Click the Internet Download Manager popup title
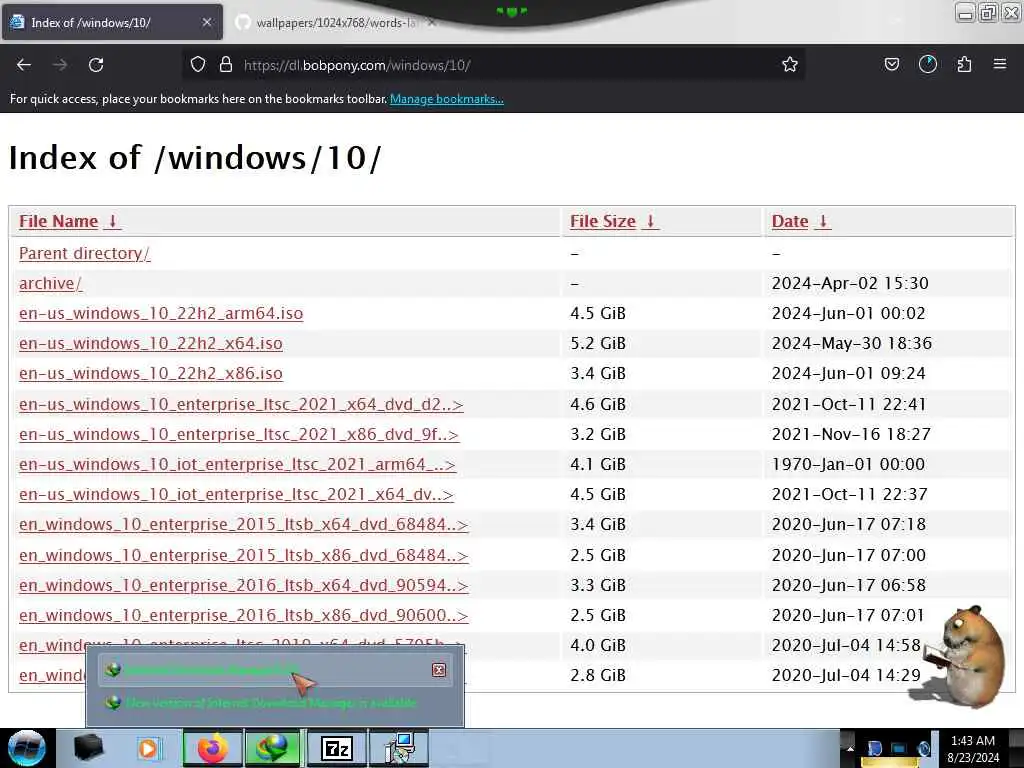This screenshot has height=768, width=1024. 211,670
